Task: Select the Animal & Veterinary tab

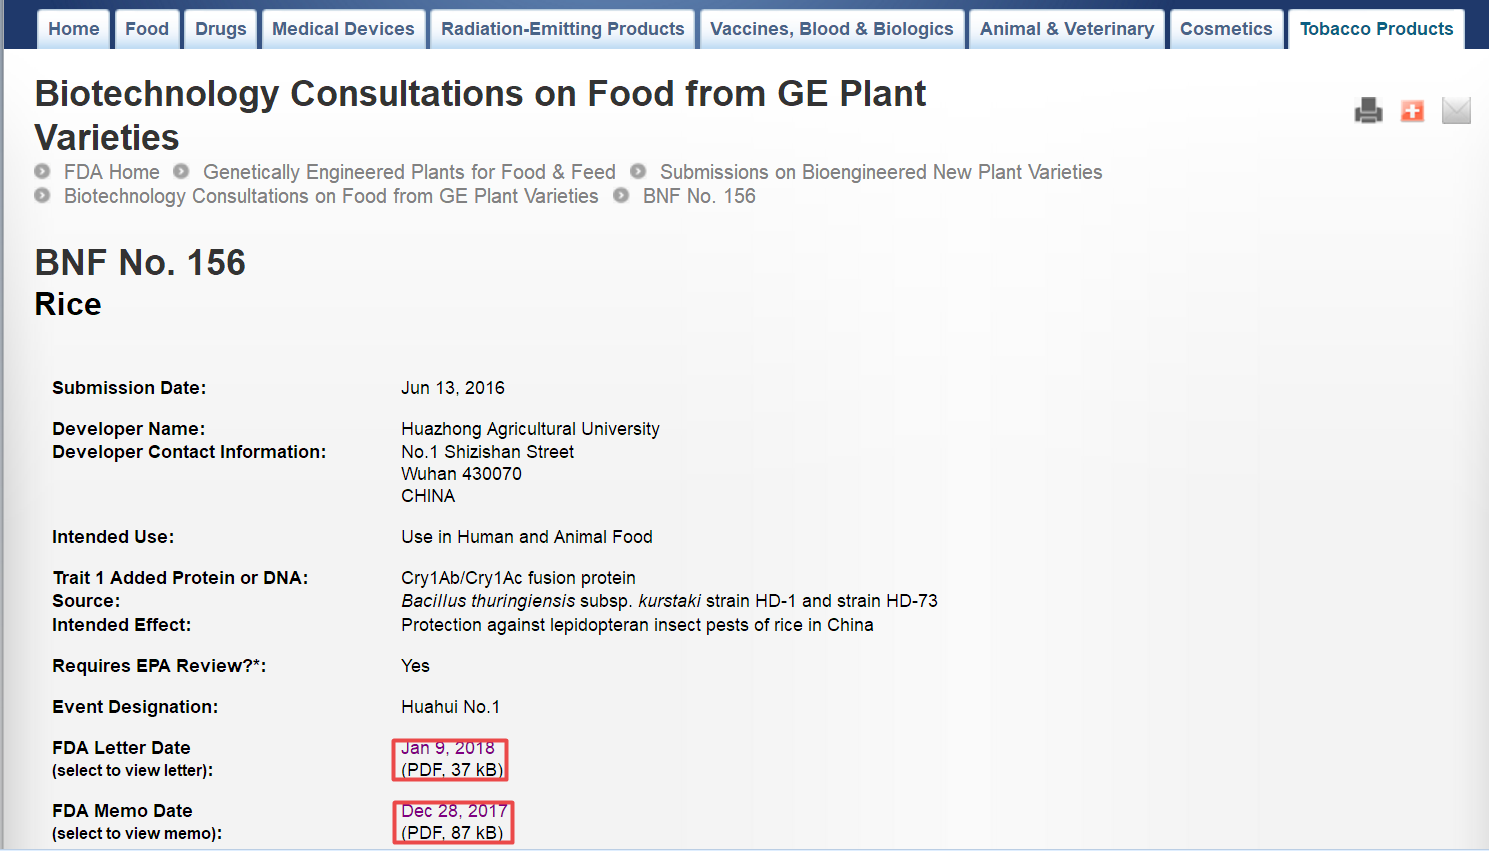Action: pyautogui.click(x=1067, y=29)
